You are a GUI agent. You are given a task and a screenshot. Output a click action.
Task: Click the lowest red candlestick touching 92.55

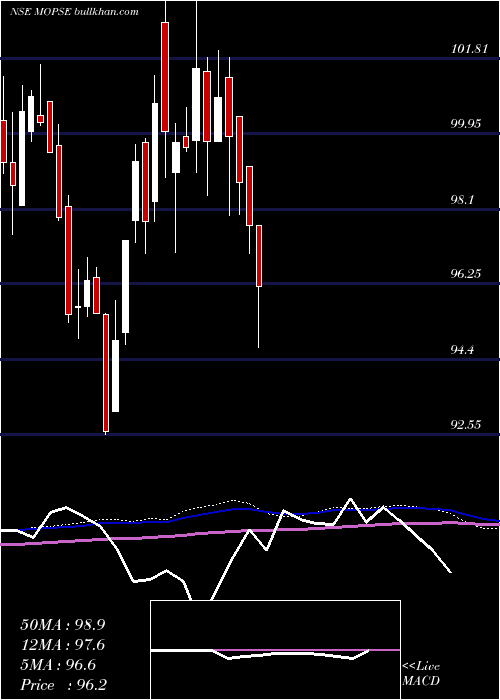point(106,373)
